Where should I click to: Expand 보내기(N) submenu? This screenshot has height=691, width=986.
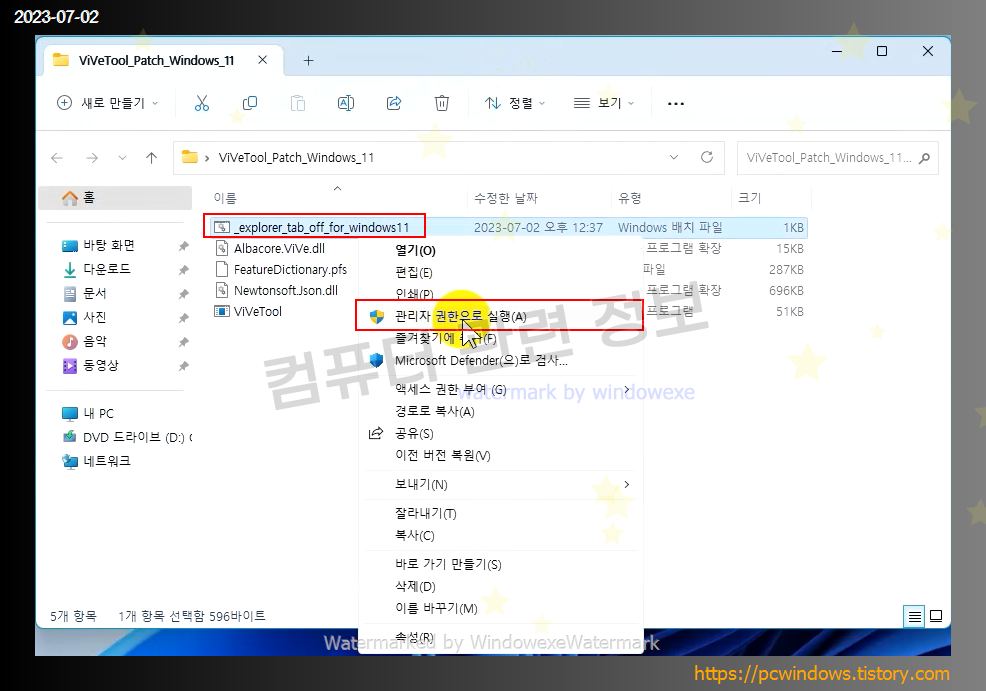(x=627, y=484)
